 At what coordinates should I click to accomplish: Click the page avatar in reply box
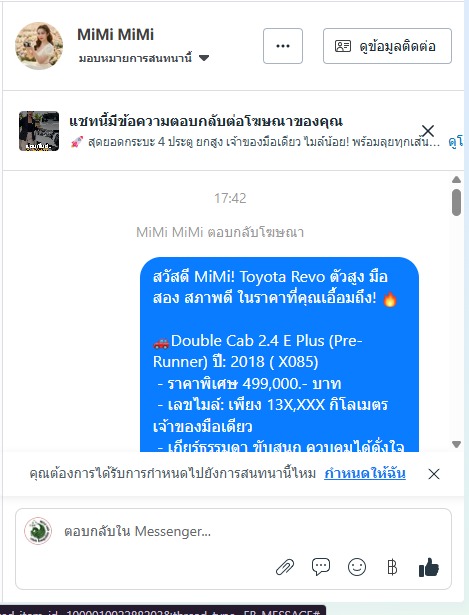(x=38, y=531)
